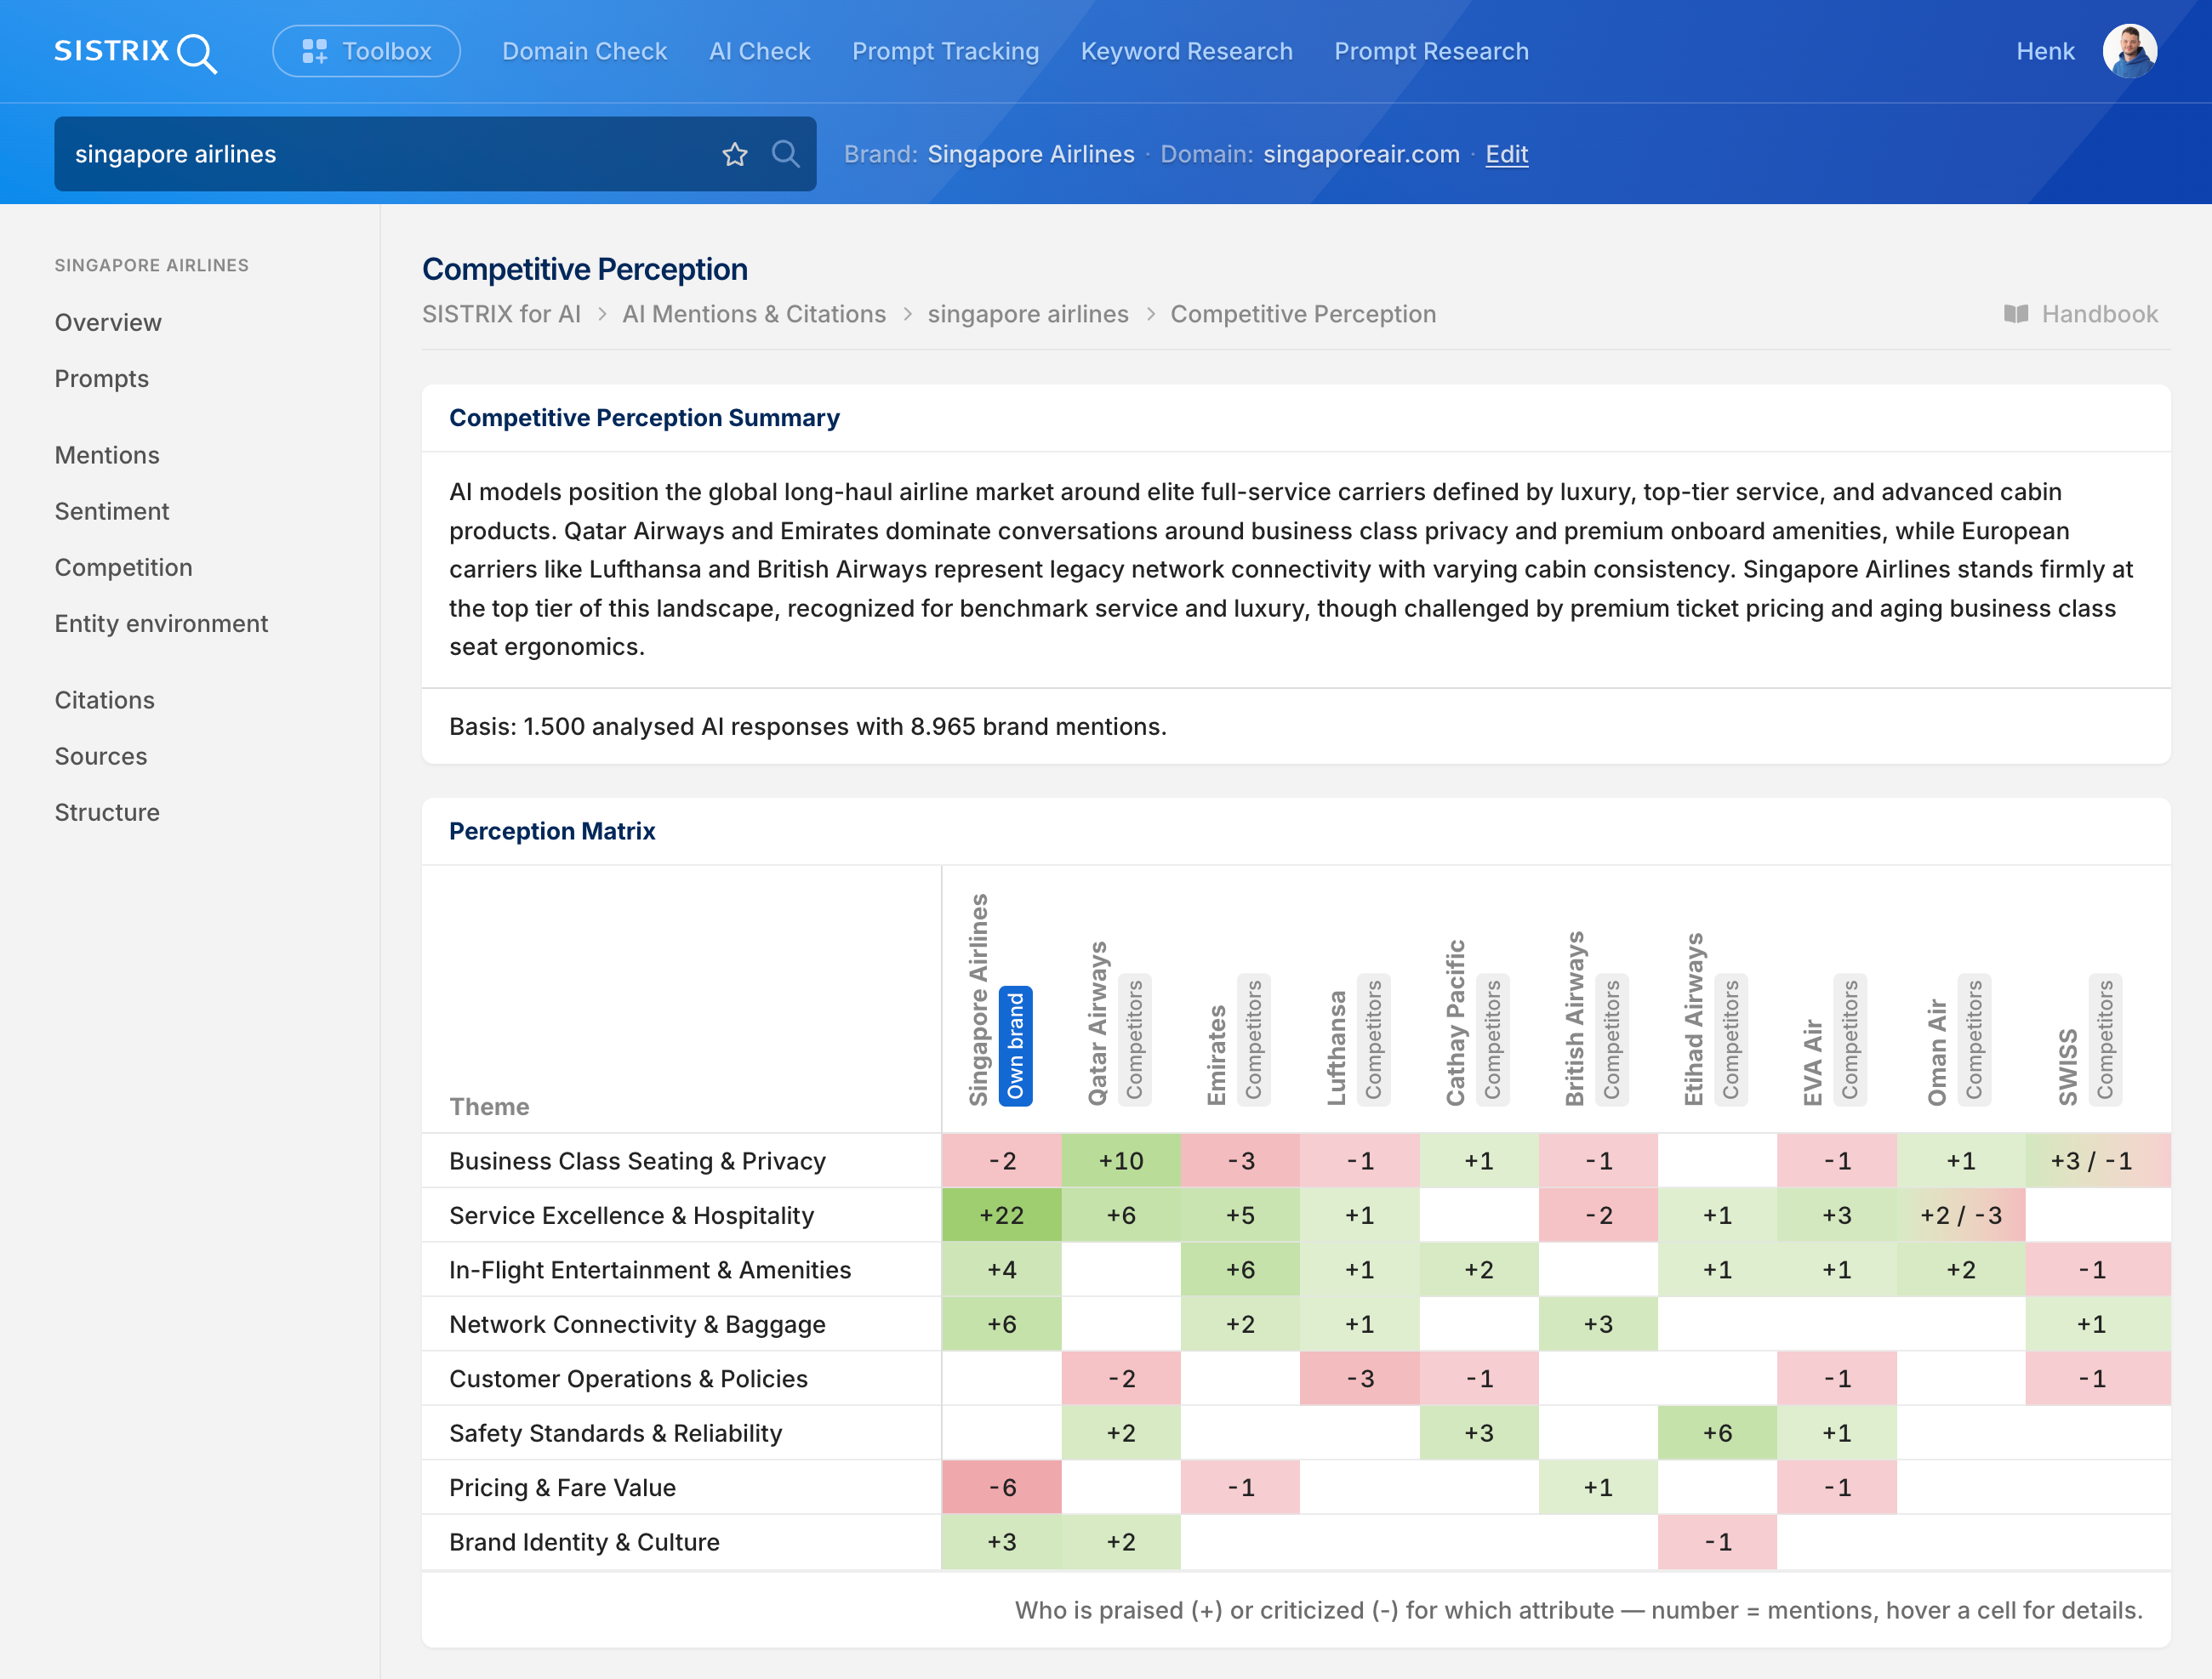Select Entity environment in the sidebar
The height and width of the screenshot is (1679, 2212).
tap(161, 623)
